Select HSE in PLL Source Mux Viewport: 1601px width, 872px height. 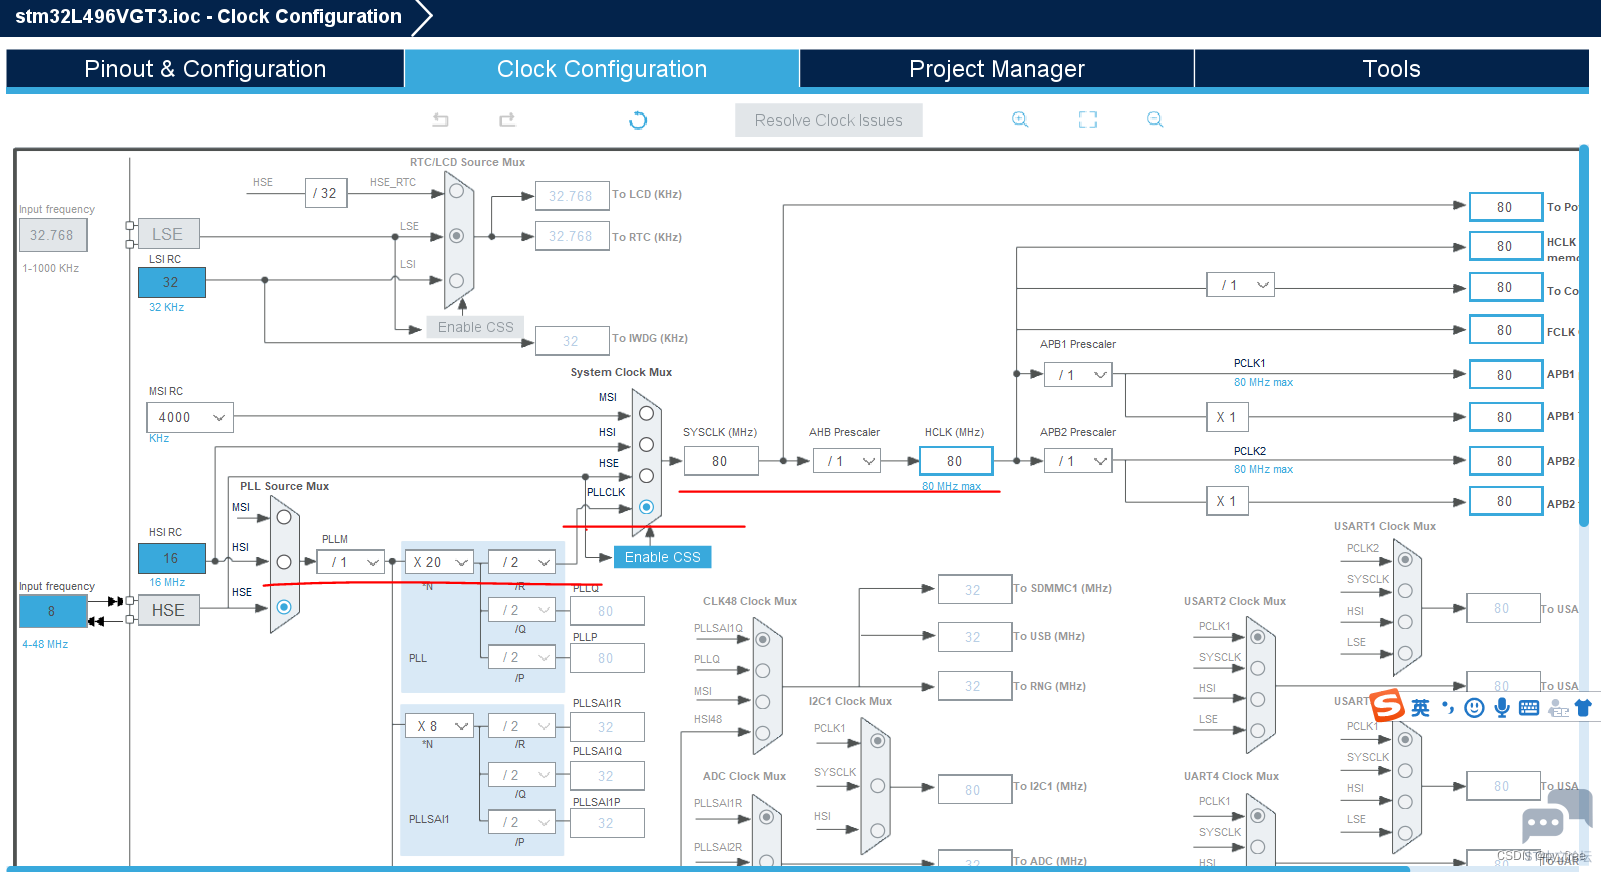tap(284, 607)
